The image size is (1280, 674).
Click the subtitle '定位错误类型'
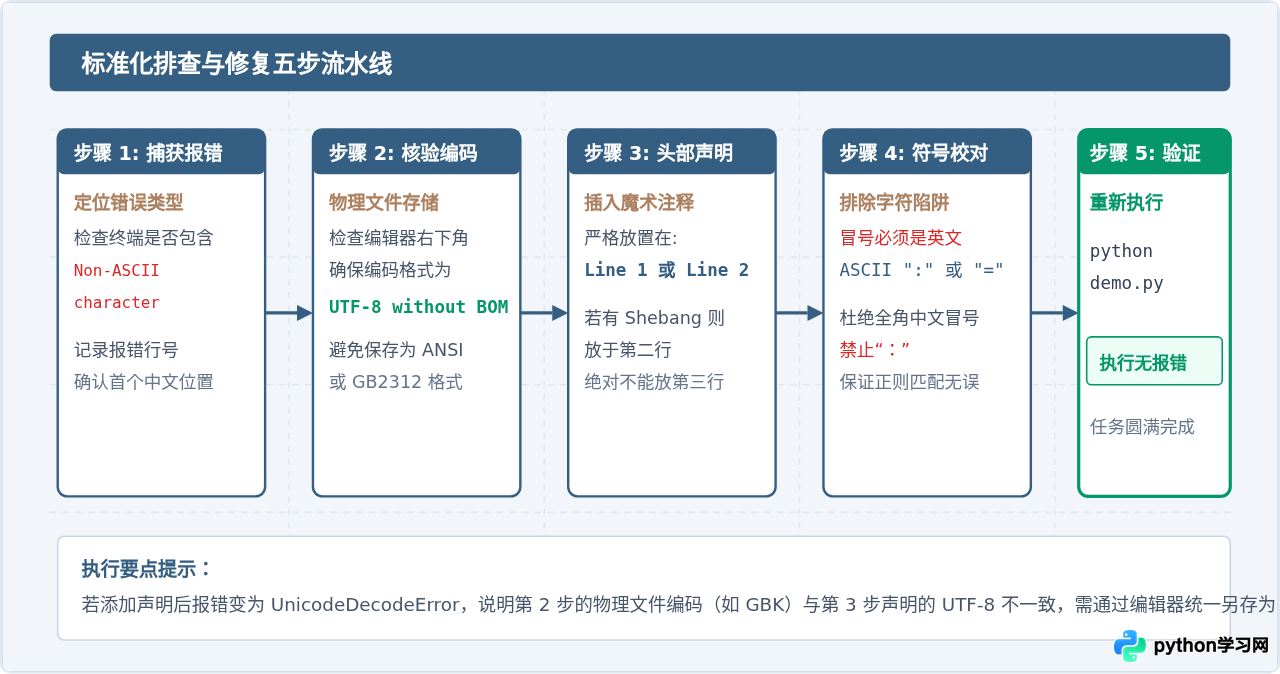[129, 202]
